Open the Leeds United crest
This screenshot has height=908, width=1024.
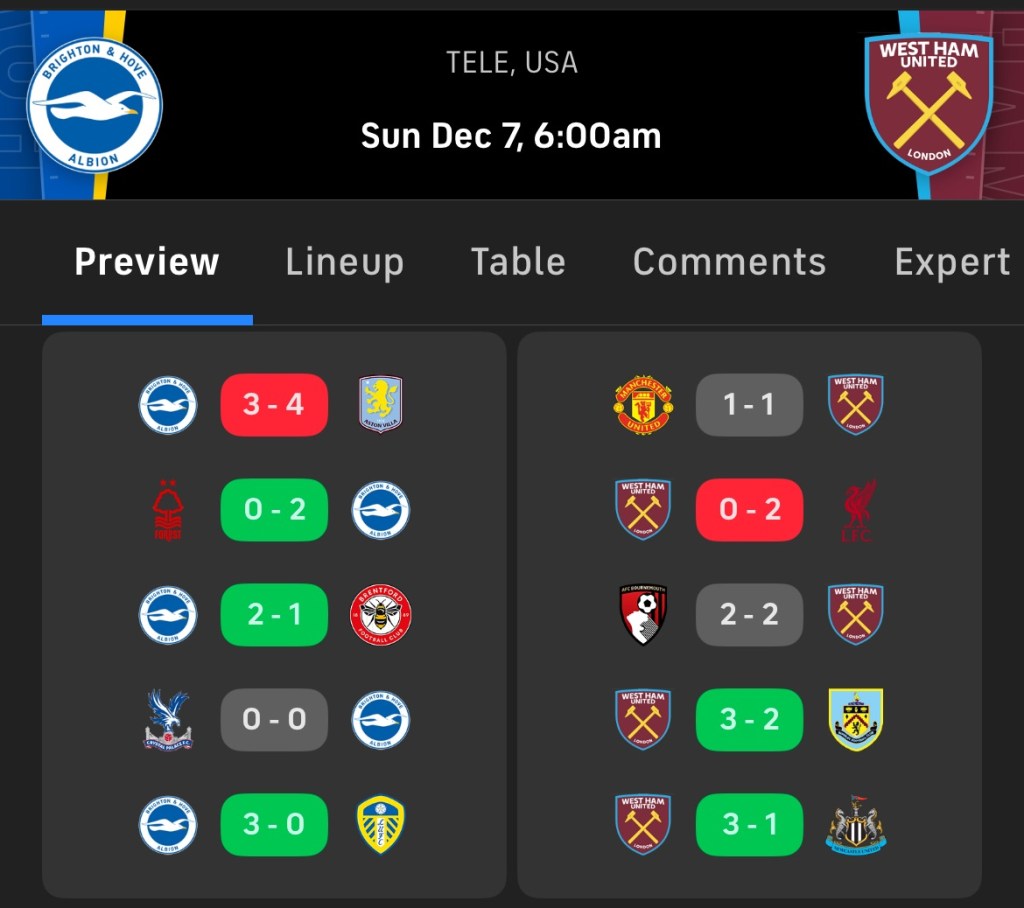pos(380,825)
